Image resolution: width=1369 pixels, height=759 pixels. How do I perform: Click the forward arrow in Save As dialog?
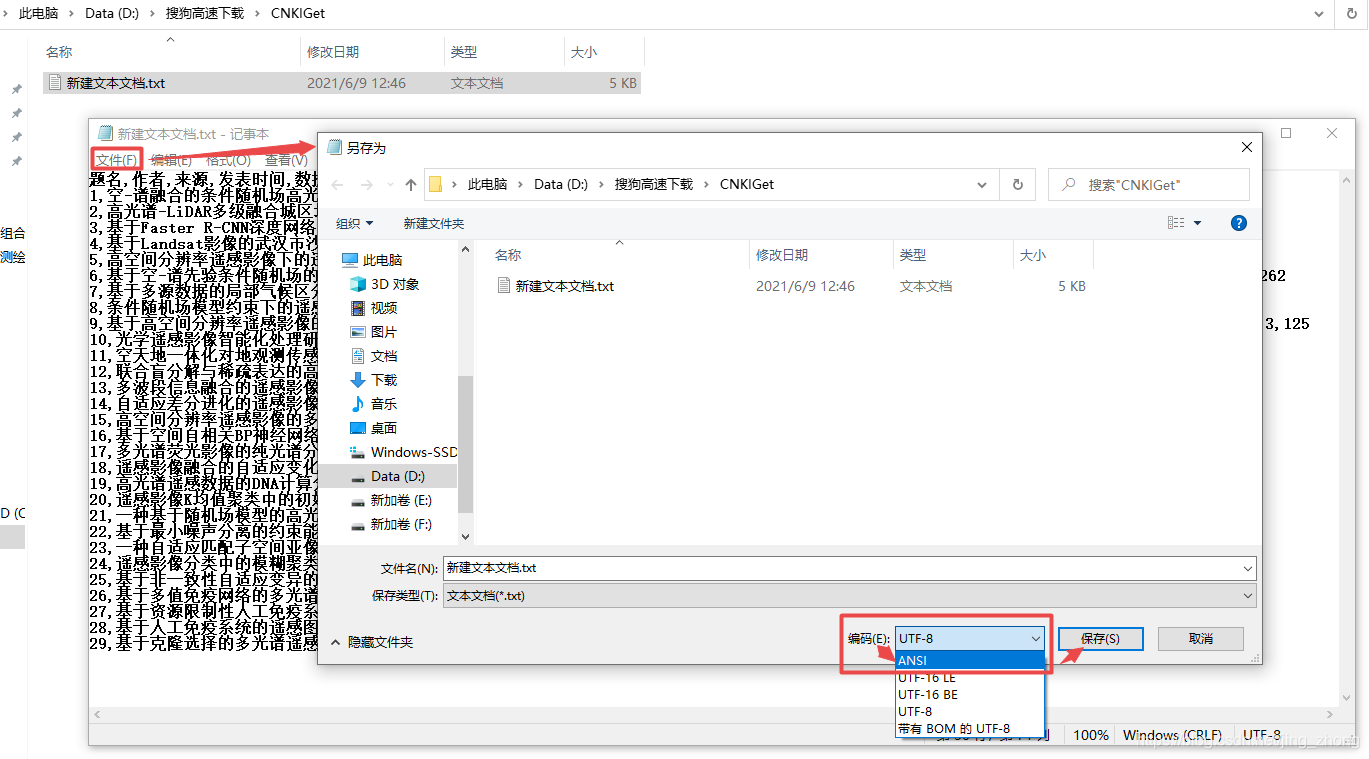(365, 185)
